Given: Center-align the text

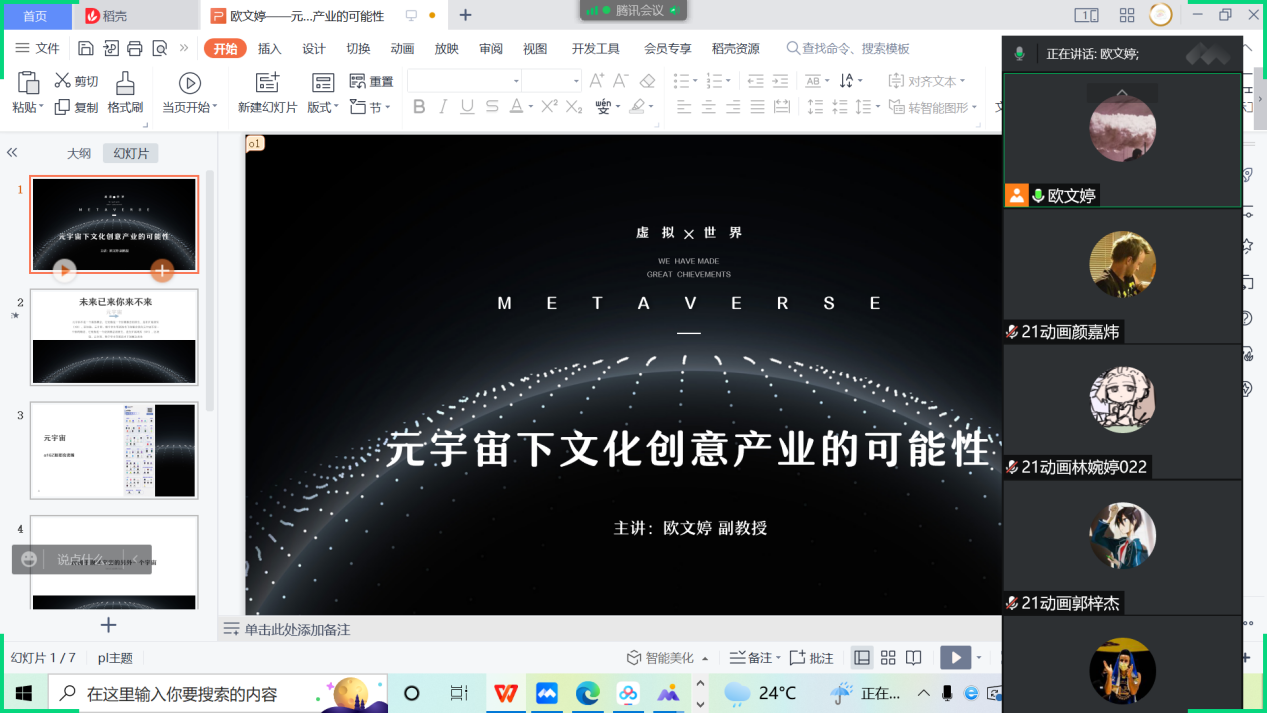Looking at the screenshot, I should tap(709, 107).
